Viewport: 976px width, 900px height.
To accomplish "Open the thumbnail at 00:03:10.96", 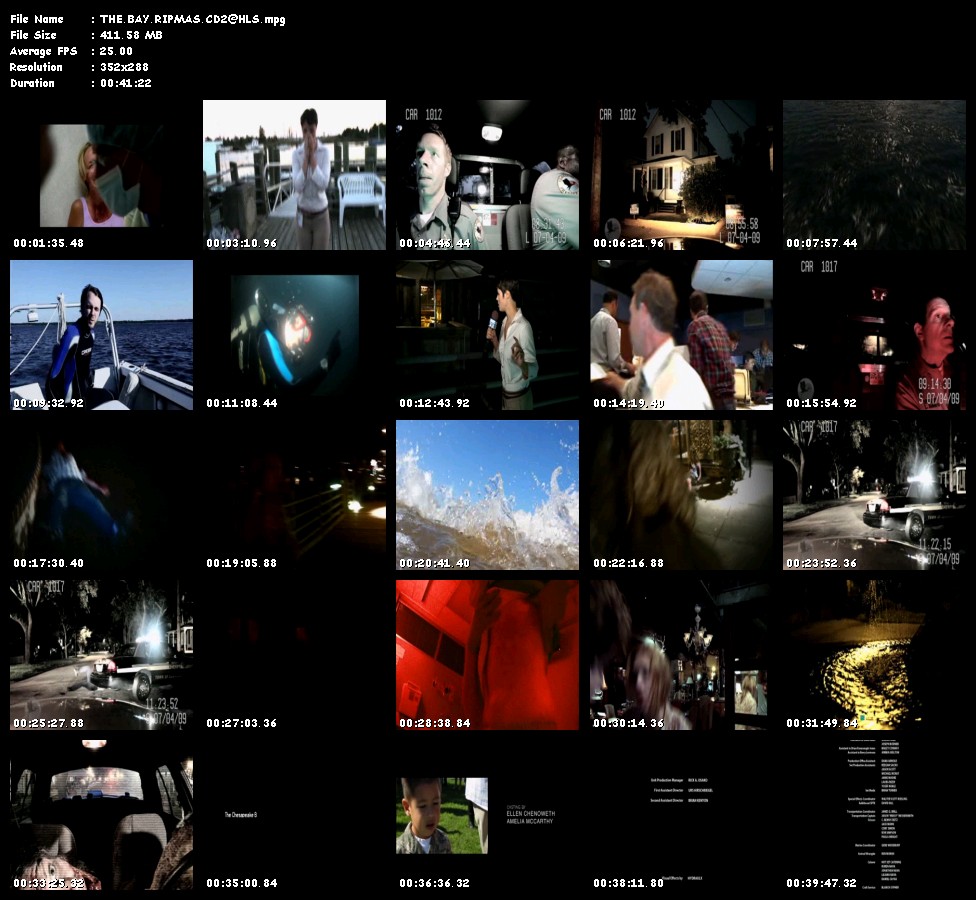I will pos(294,175).
